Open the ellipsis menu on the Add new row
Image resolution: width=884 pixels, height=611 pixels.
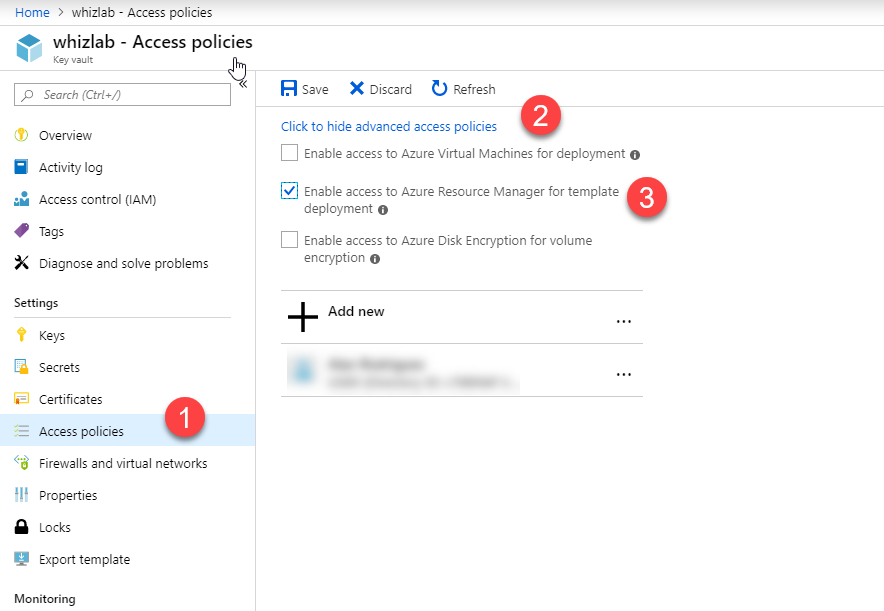pos(624,321)
